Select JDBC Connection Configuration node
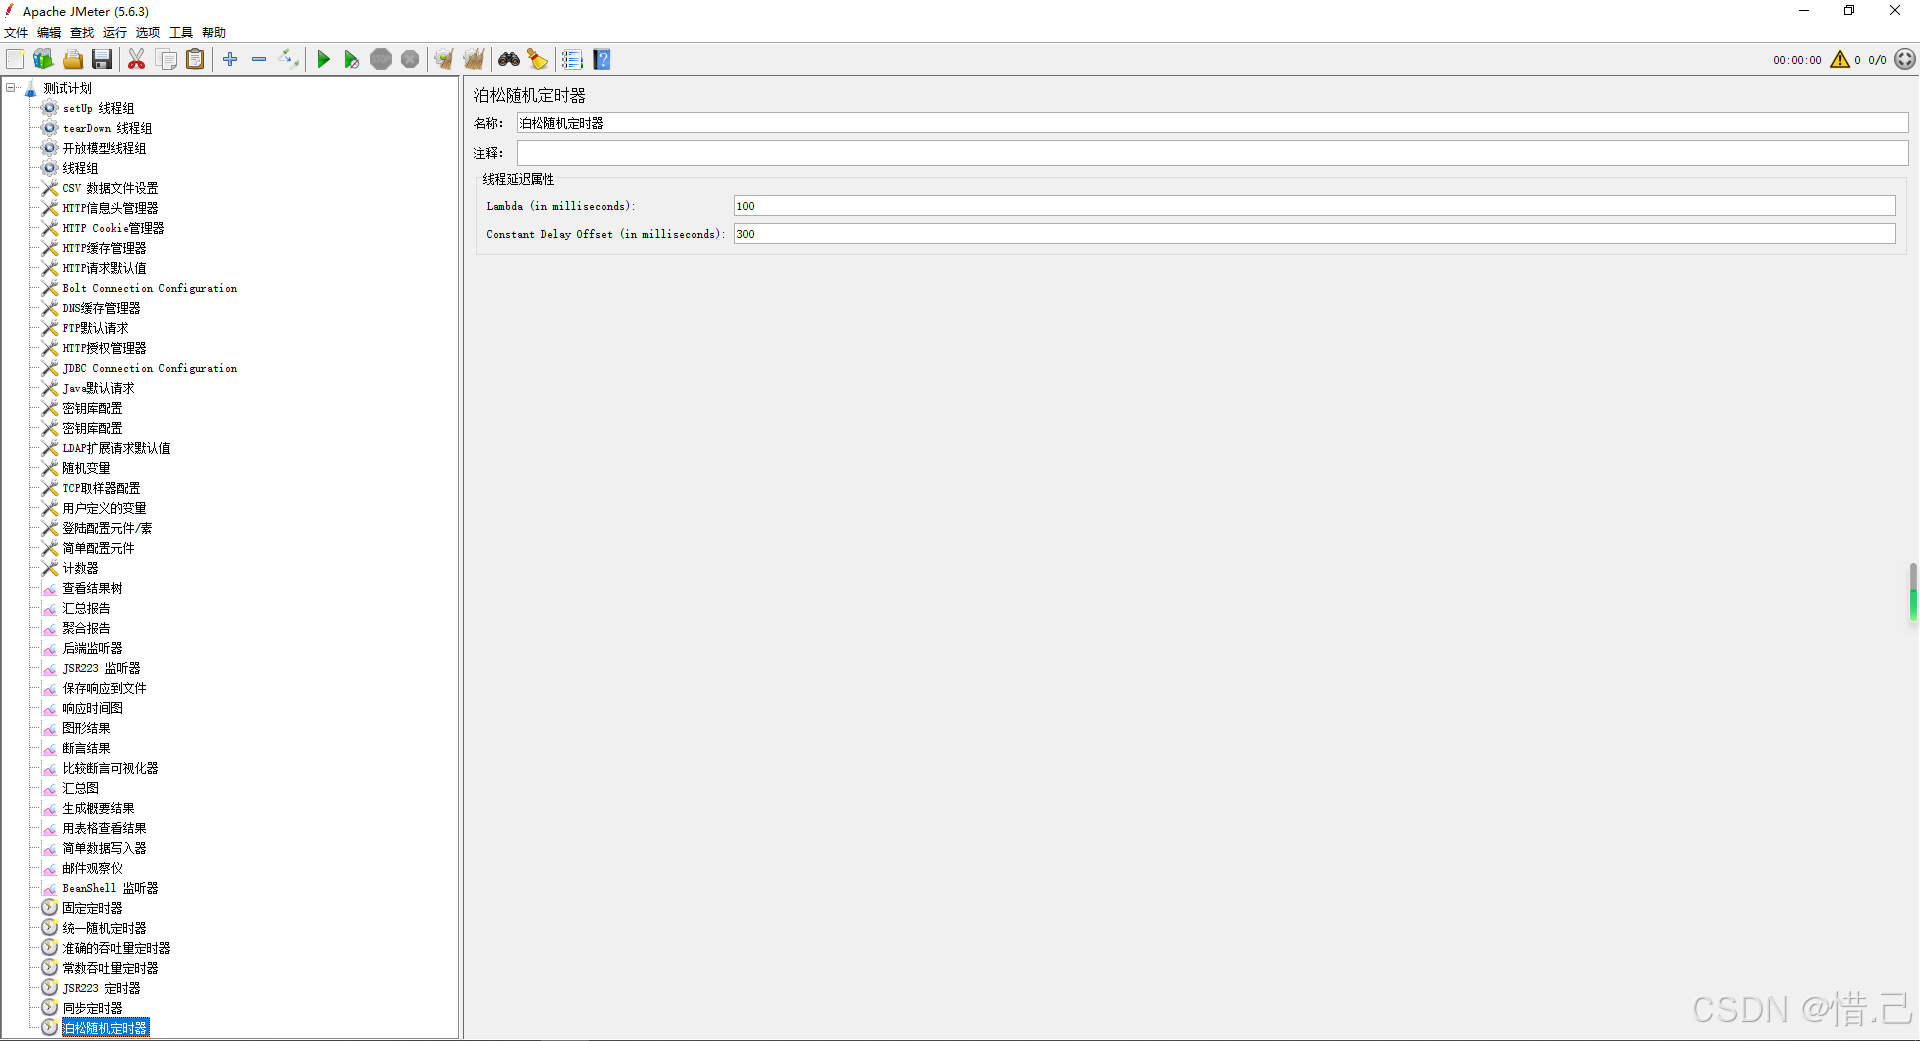Viewport: 1920px width, 1041px height. [x=150, y=368]
